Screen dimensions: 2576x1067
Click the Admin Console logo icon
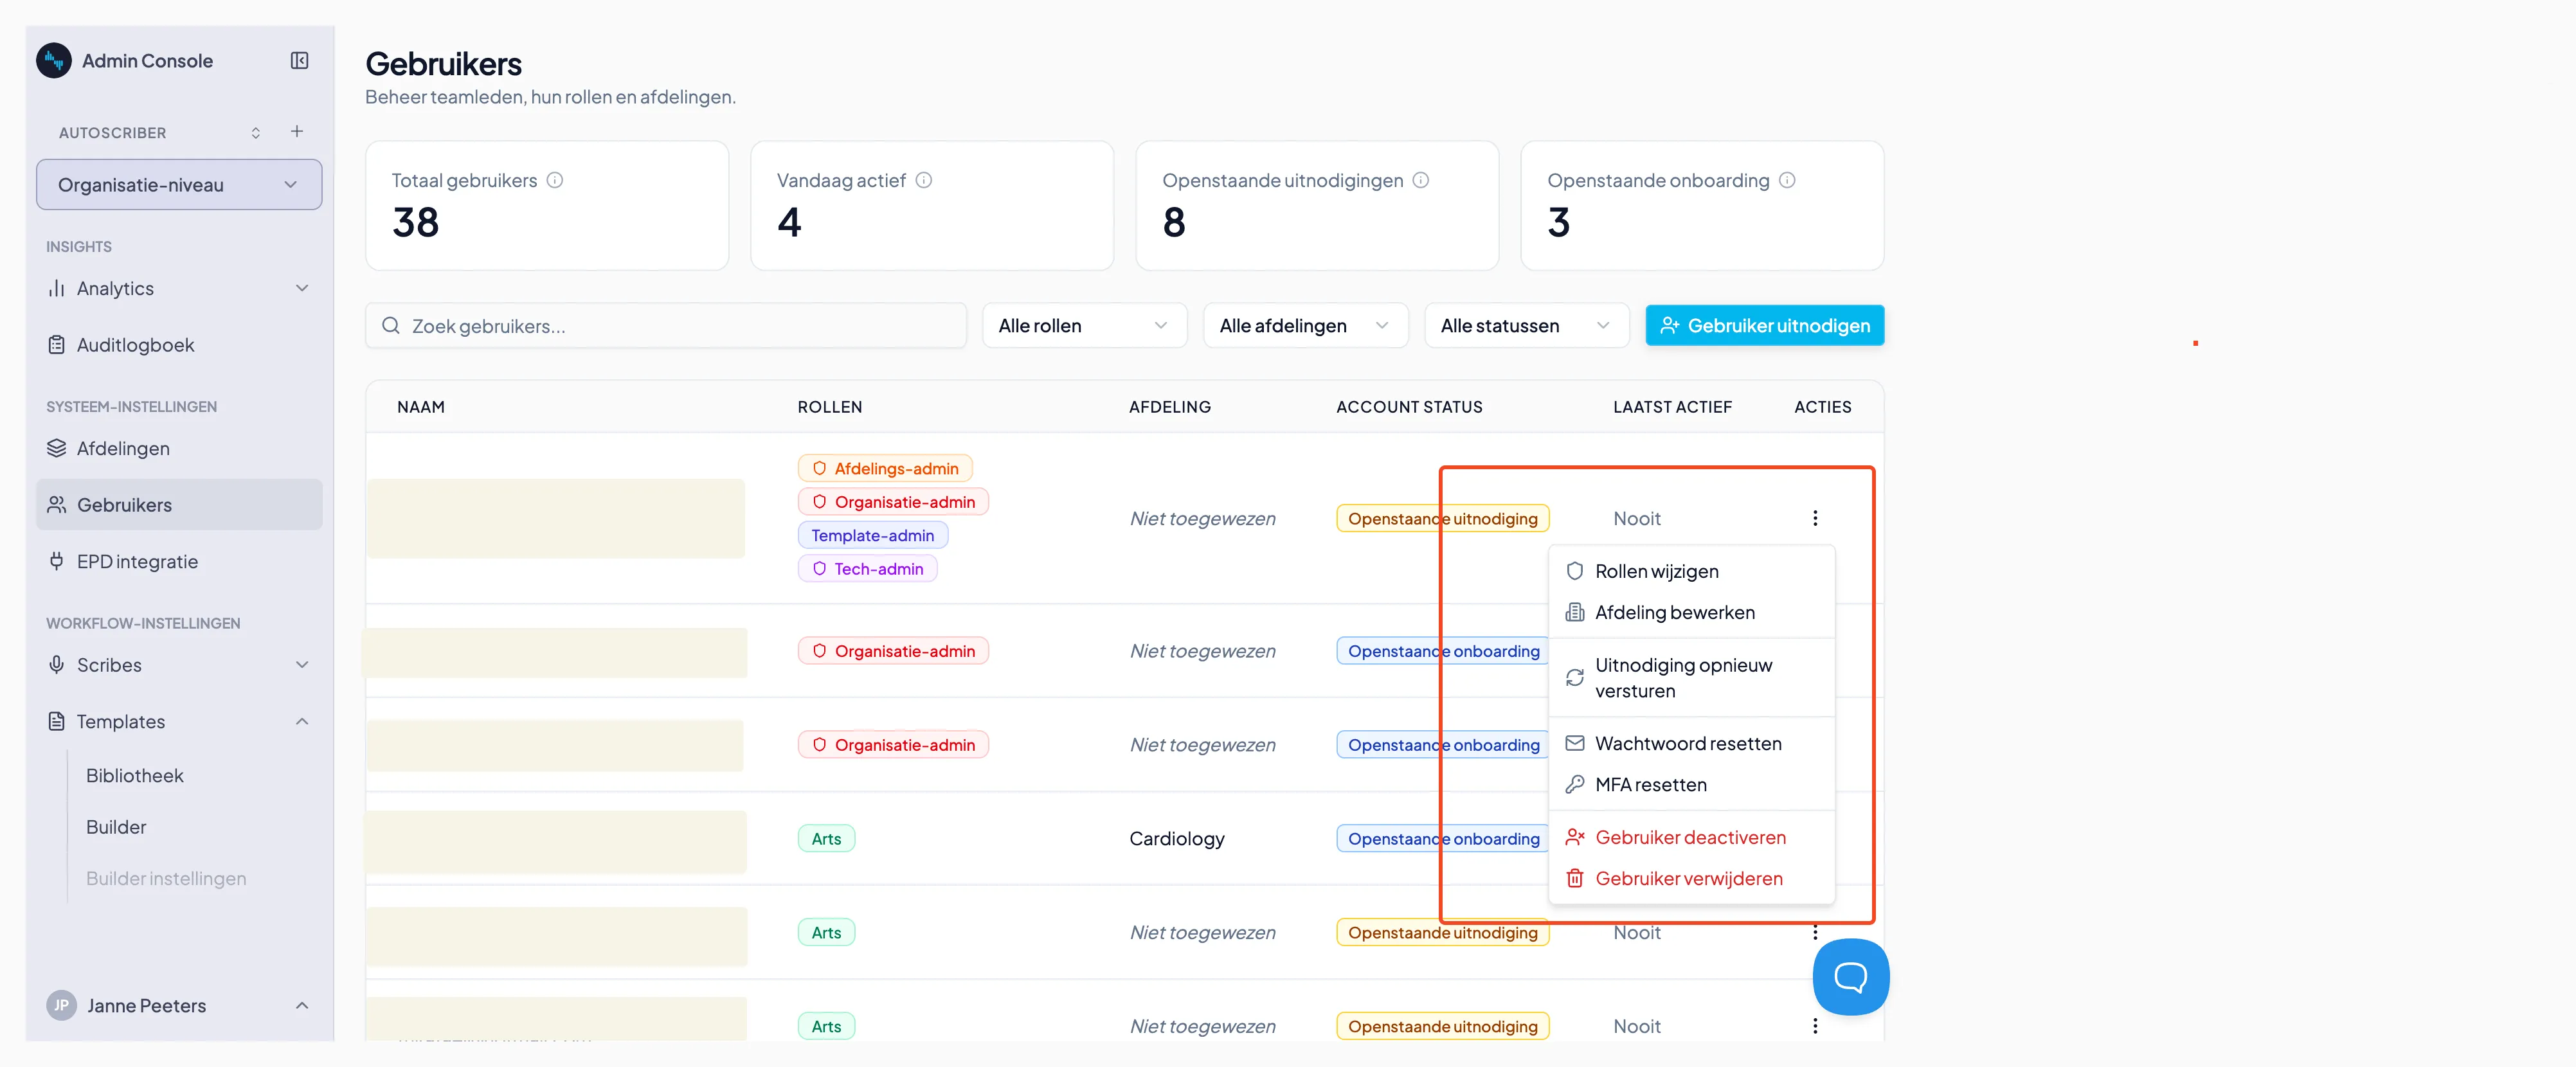[x=54, y=61]
